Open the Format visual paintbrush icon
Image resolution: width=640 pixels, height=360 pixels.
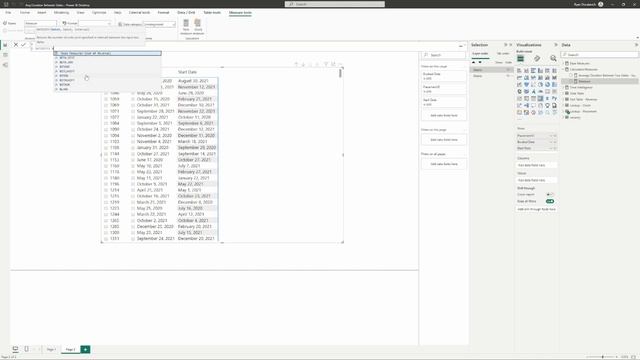(x=537, y=58)
